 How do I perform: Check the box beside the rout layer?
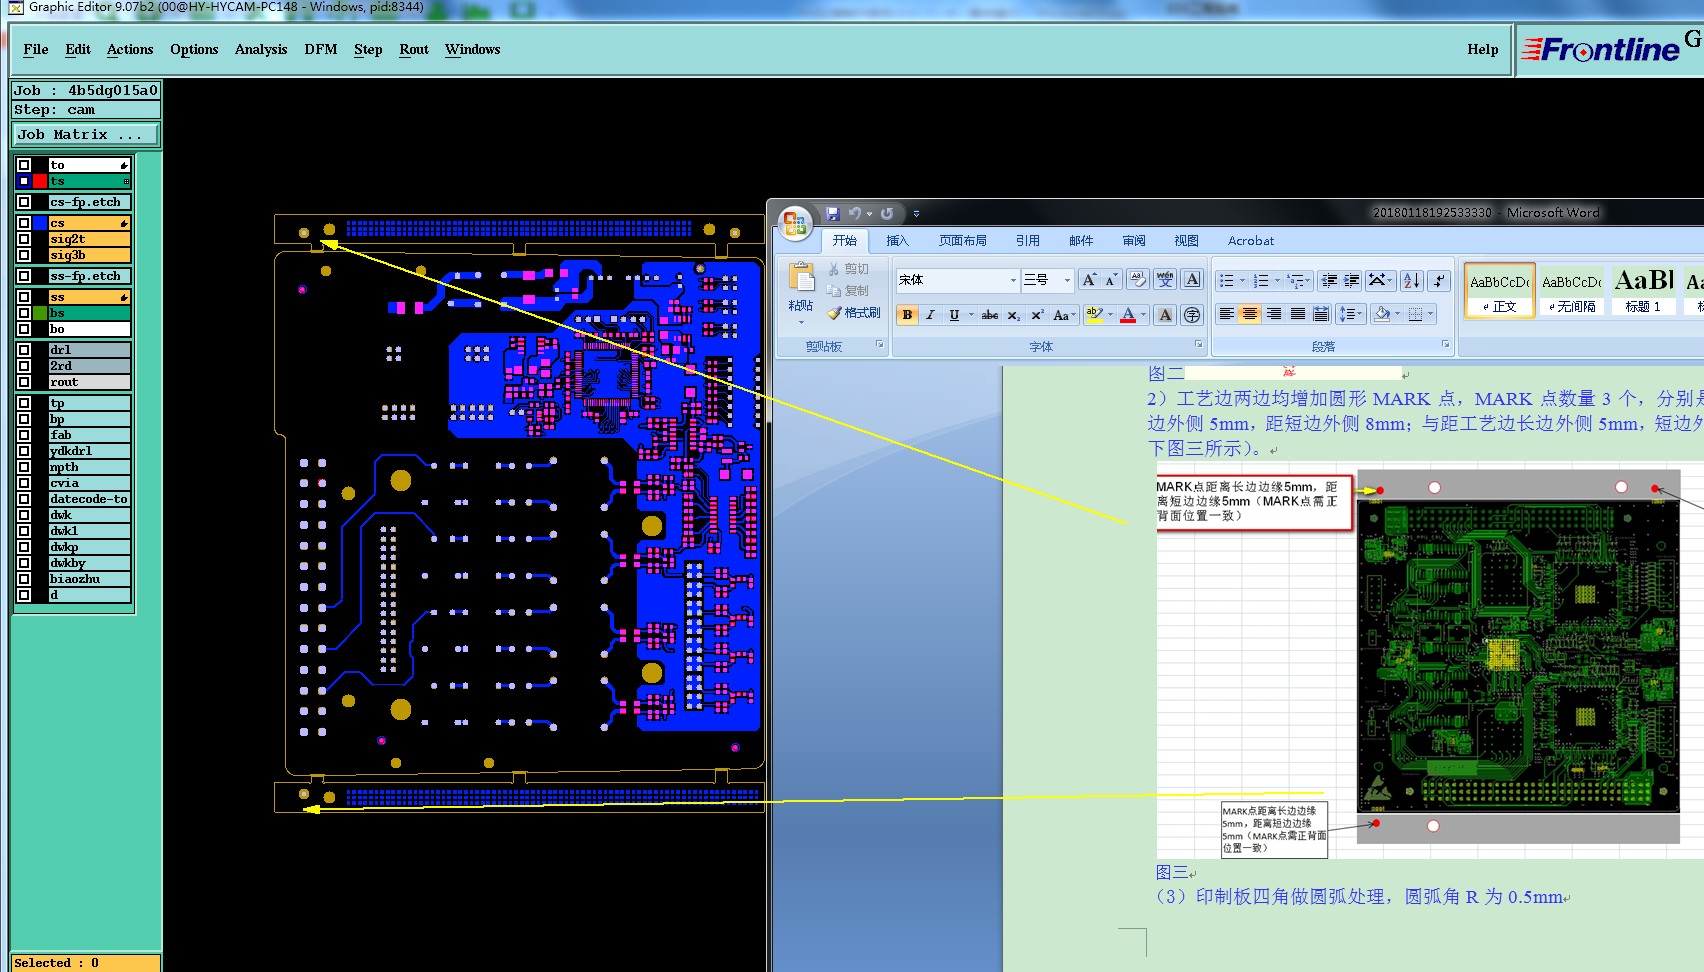pyautogui.click(x=24, y=382)
